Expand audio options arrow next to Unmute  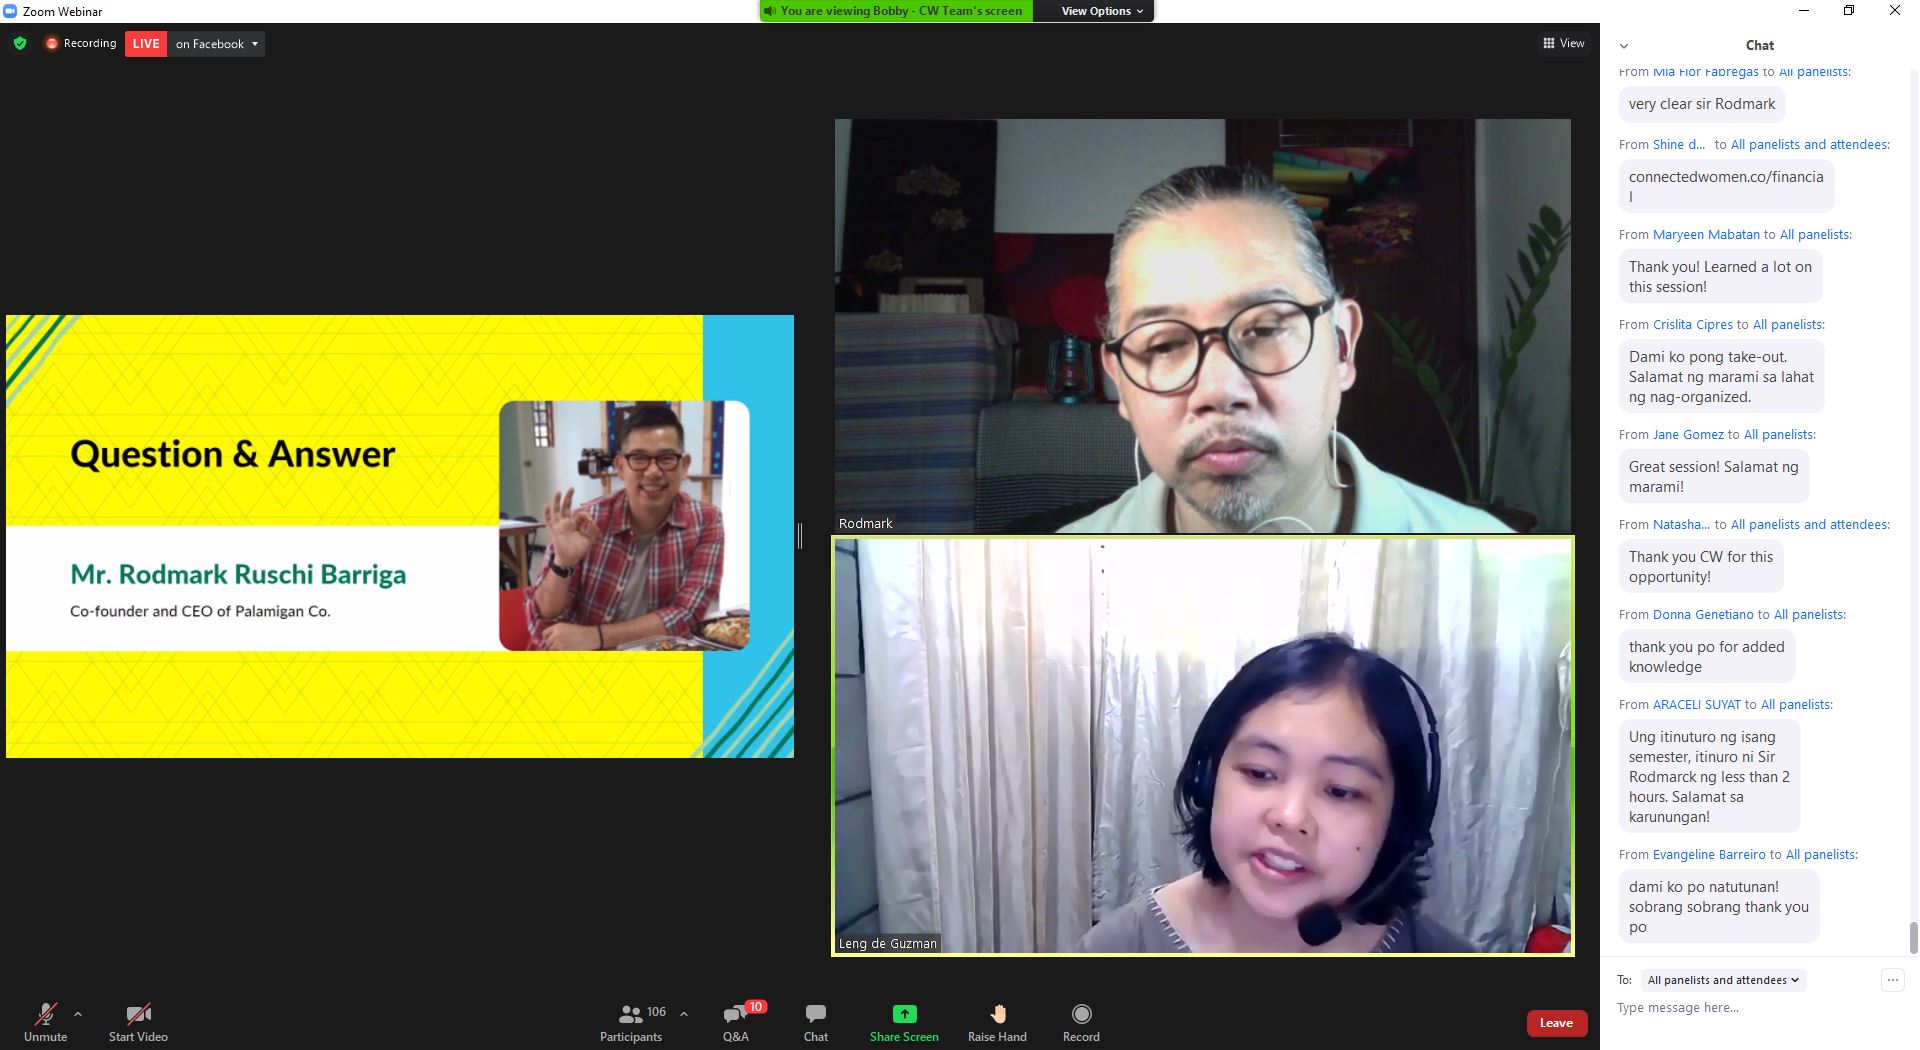coord(78,1014)
